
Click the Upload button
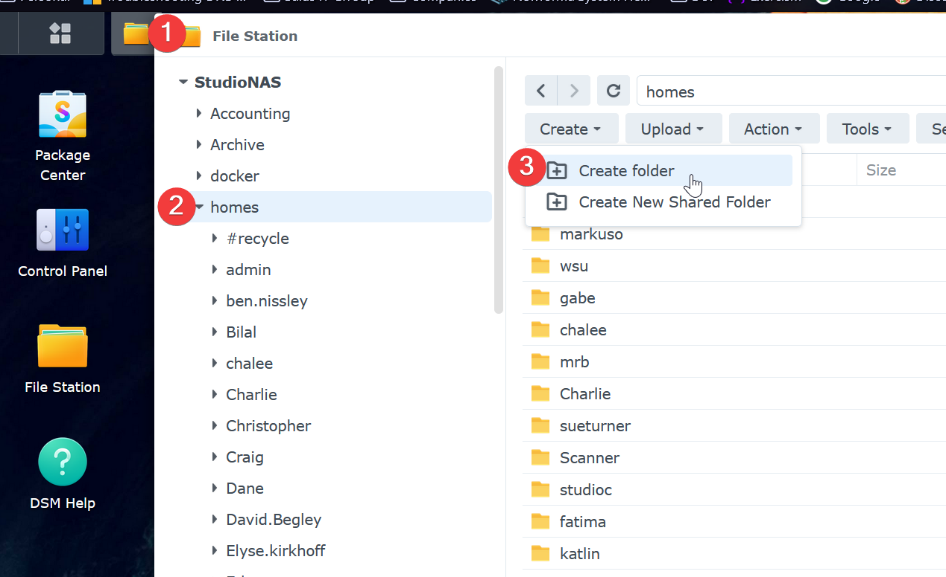pos(672,128)
